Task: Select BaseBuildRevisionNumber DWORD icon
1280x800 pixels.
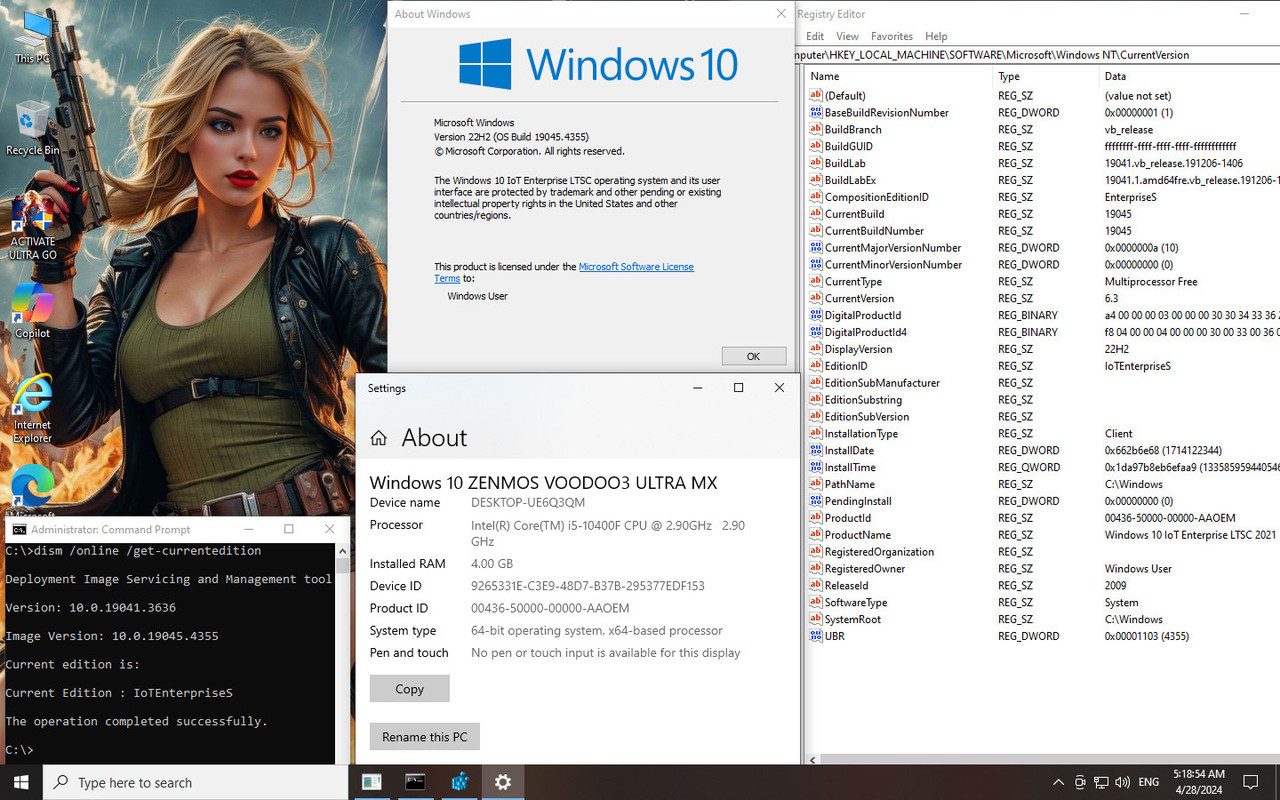Action: pyautogui.click(x=815, y=113)
